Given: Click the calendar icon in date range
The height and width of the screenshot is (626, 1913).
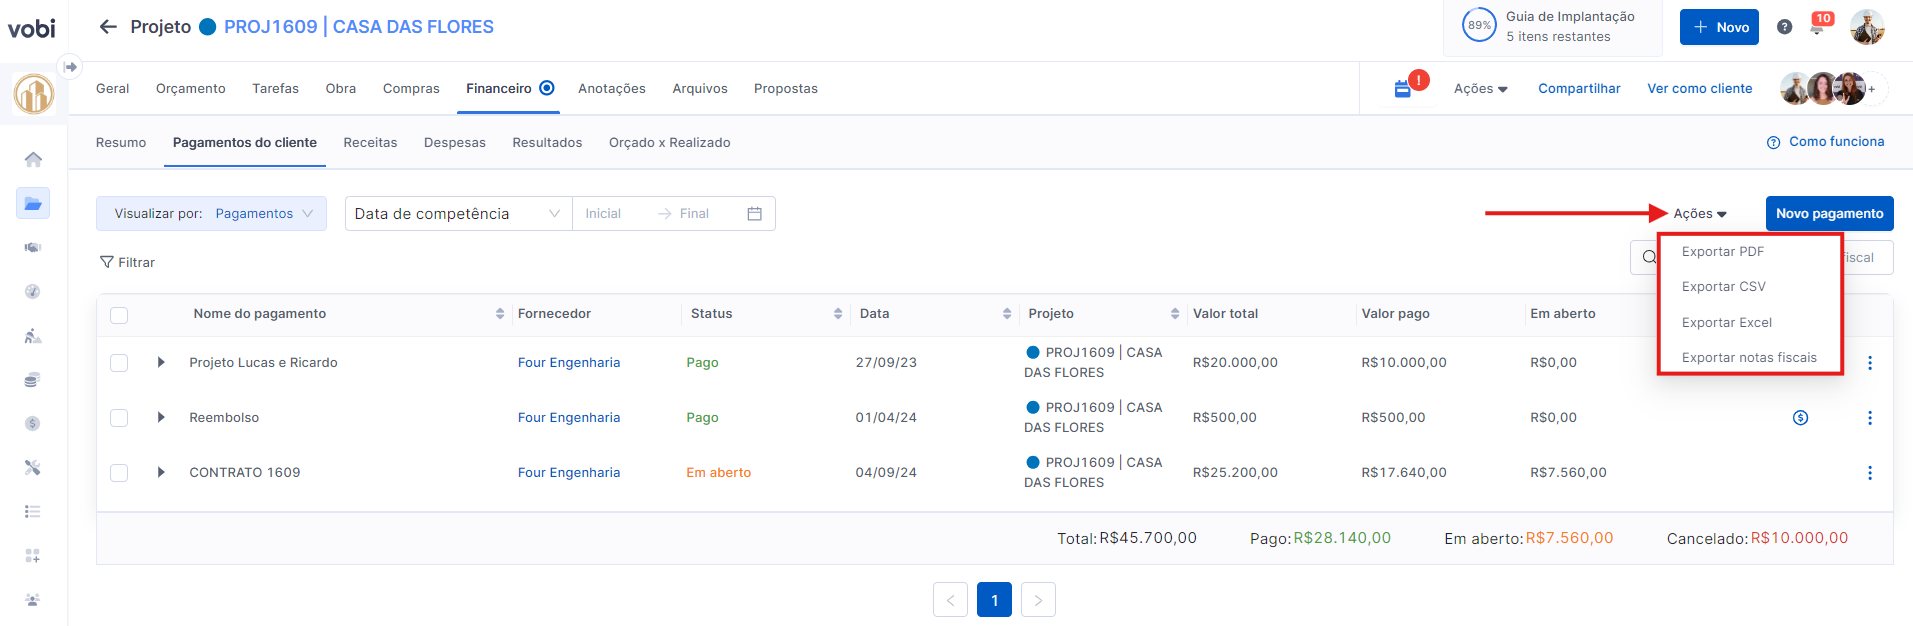Looking at the screenshot, I should (755, 214).
